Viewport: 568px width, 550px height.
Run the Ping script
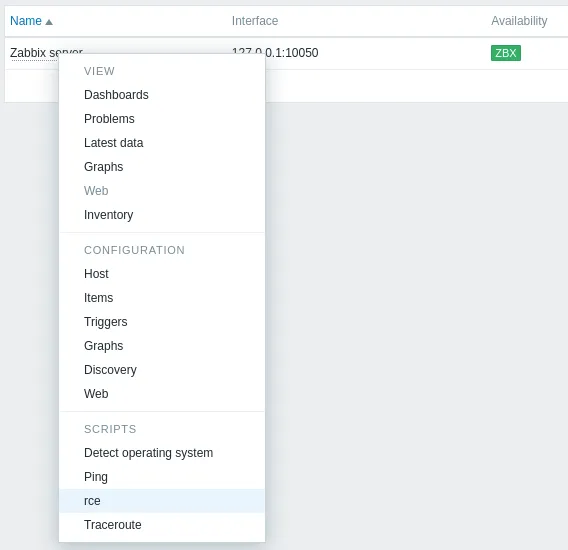96,477
